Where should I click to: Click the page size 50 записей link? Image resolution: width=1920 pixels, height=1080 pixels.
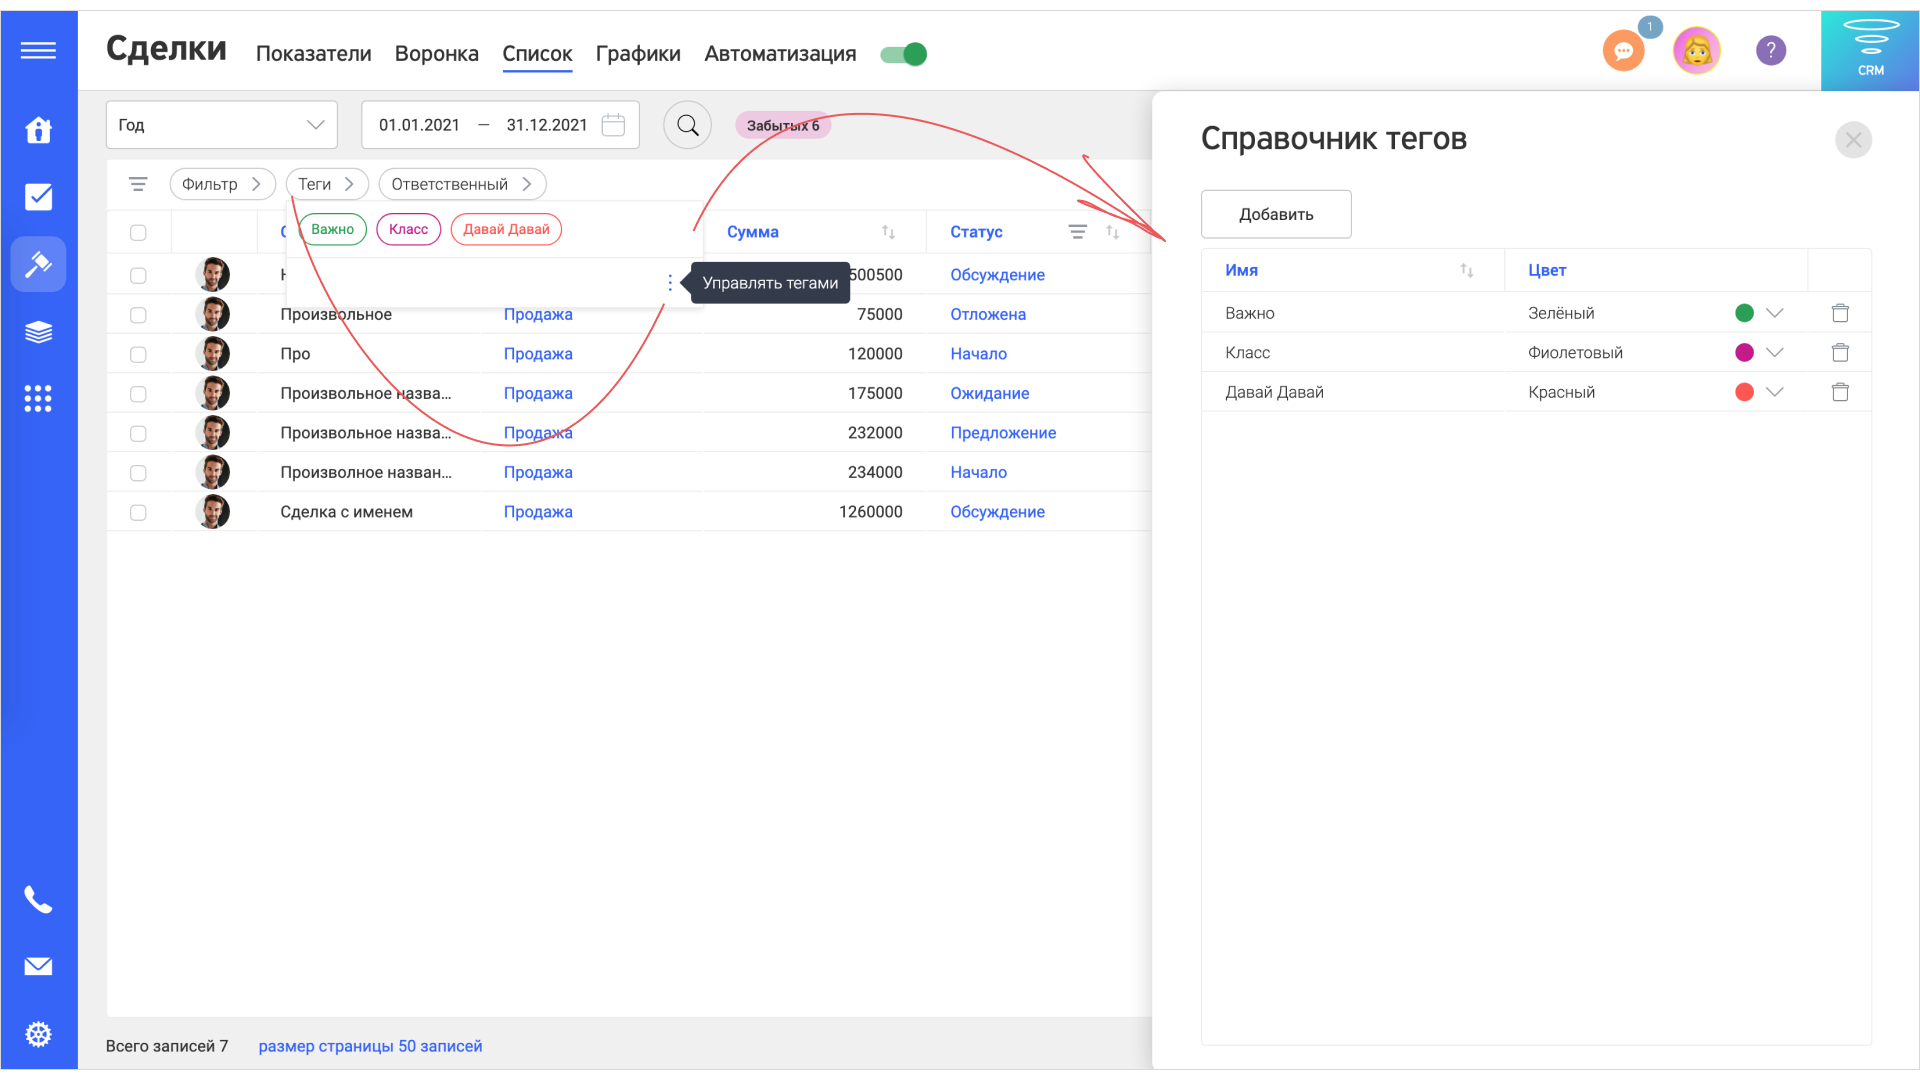[370, 1046]
